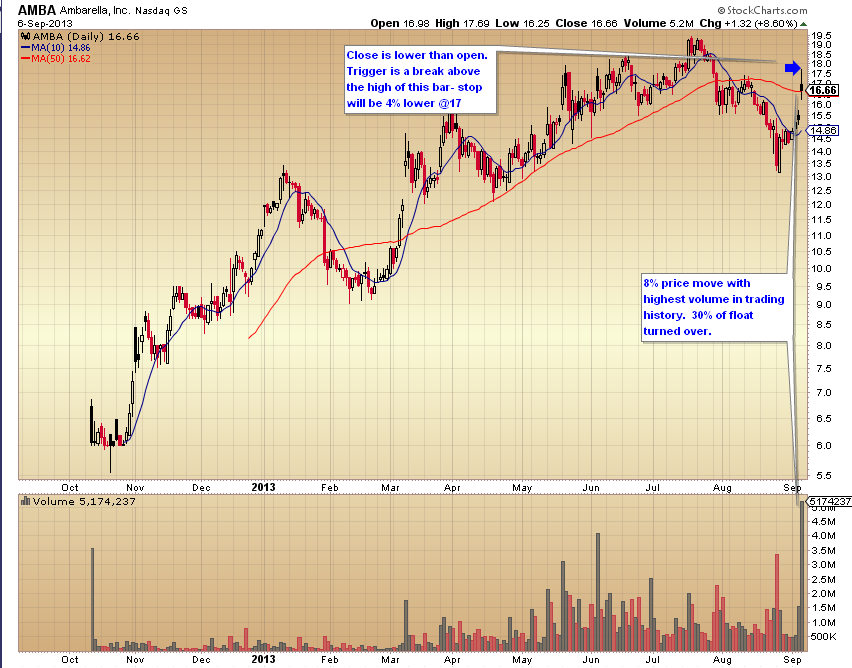Click the 2013 label on price chart axis
The image size is (852, 668).
tap(264, 487)
